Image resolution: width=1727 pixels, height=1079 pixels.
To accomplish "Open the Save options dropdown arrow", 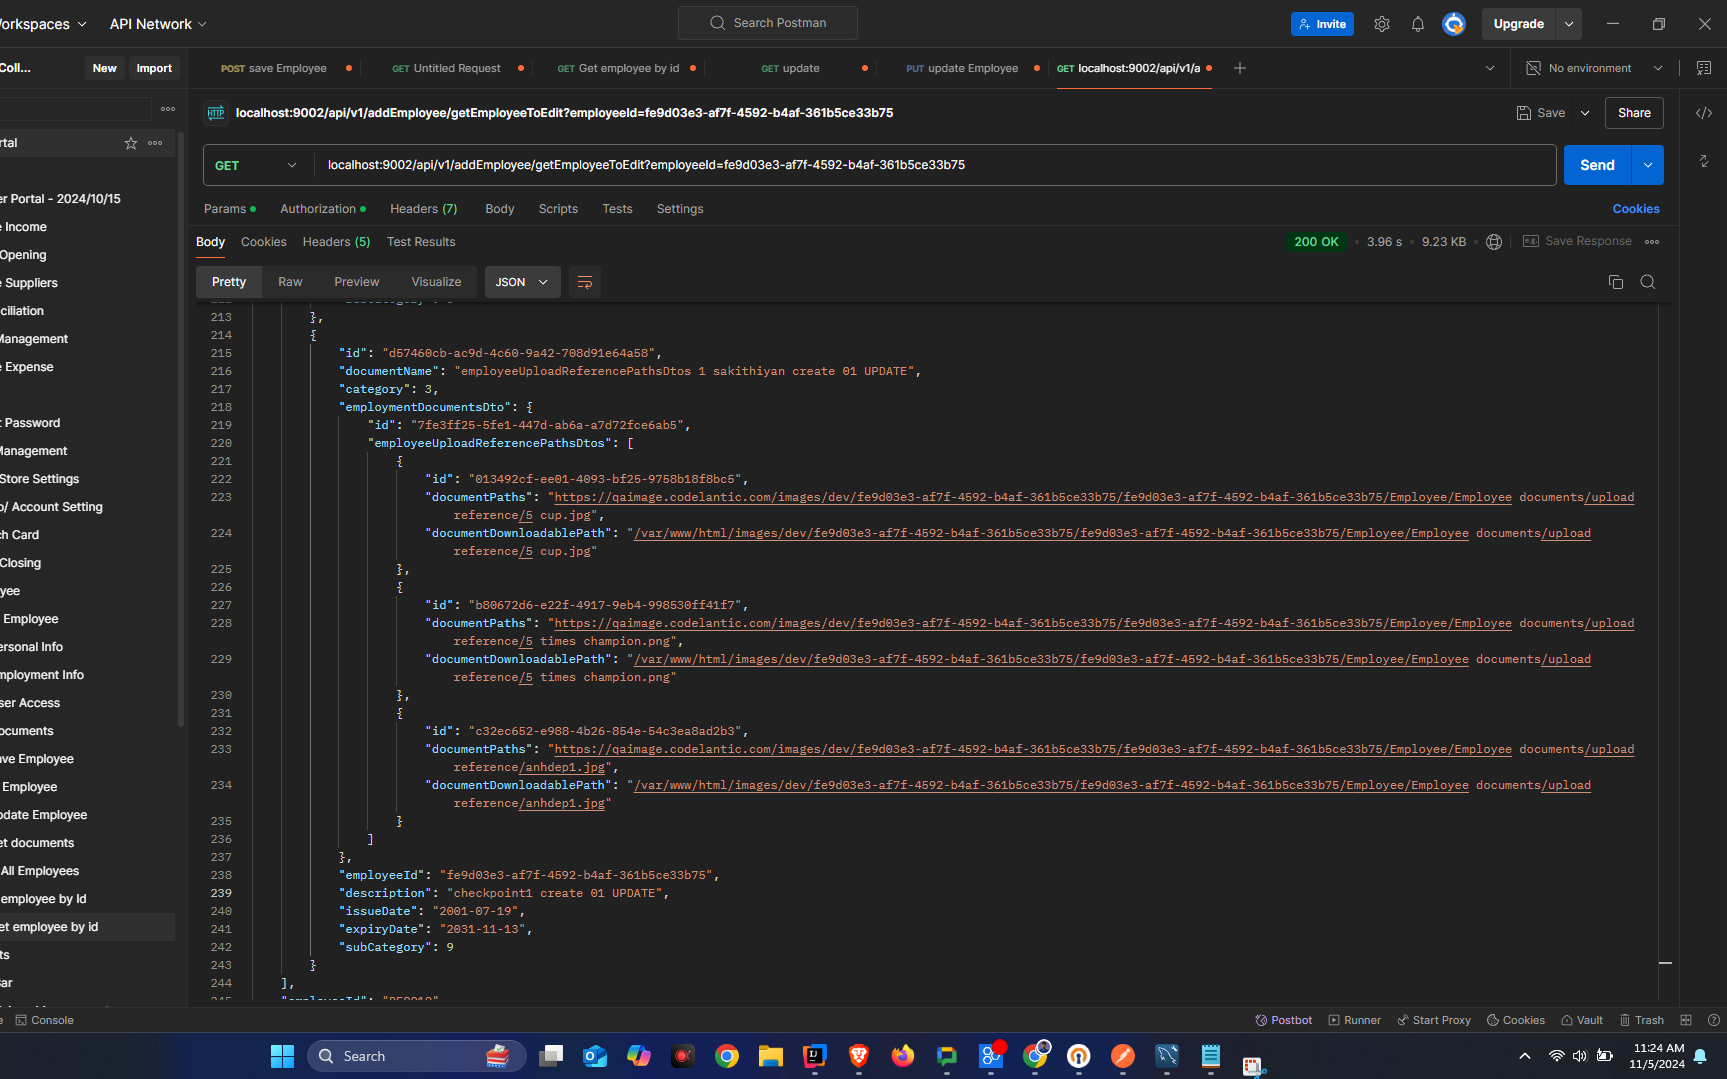I will tap(1585, 113).
